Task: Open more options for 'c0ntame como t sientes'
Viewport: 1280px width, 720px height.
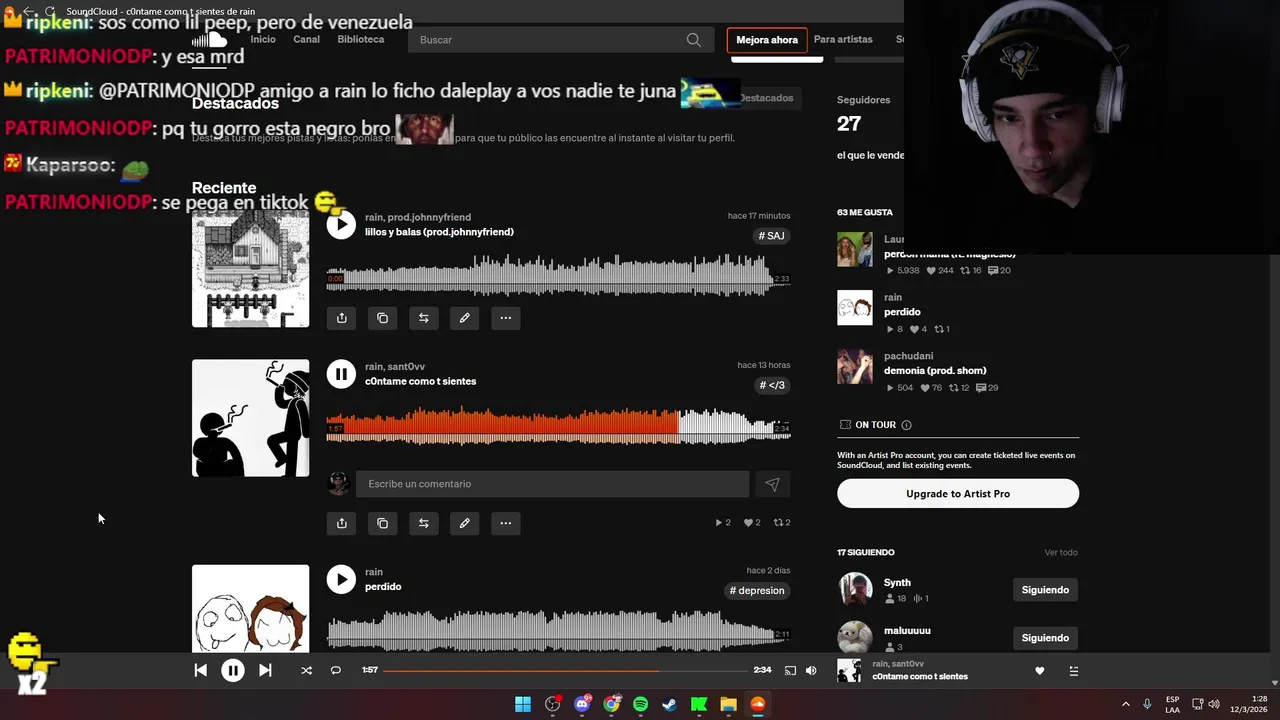Action: [505, 523]
